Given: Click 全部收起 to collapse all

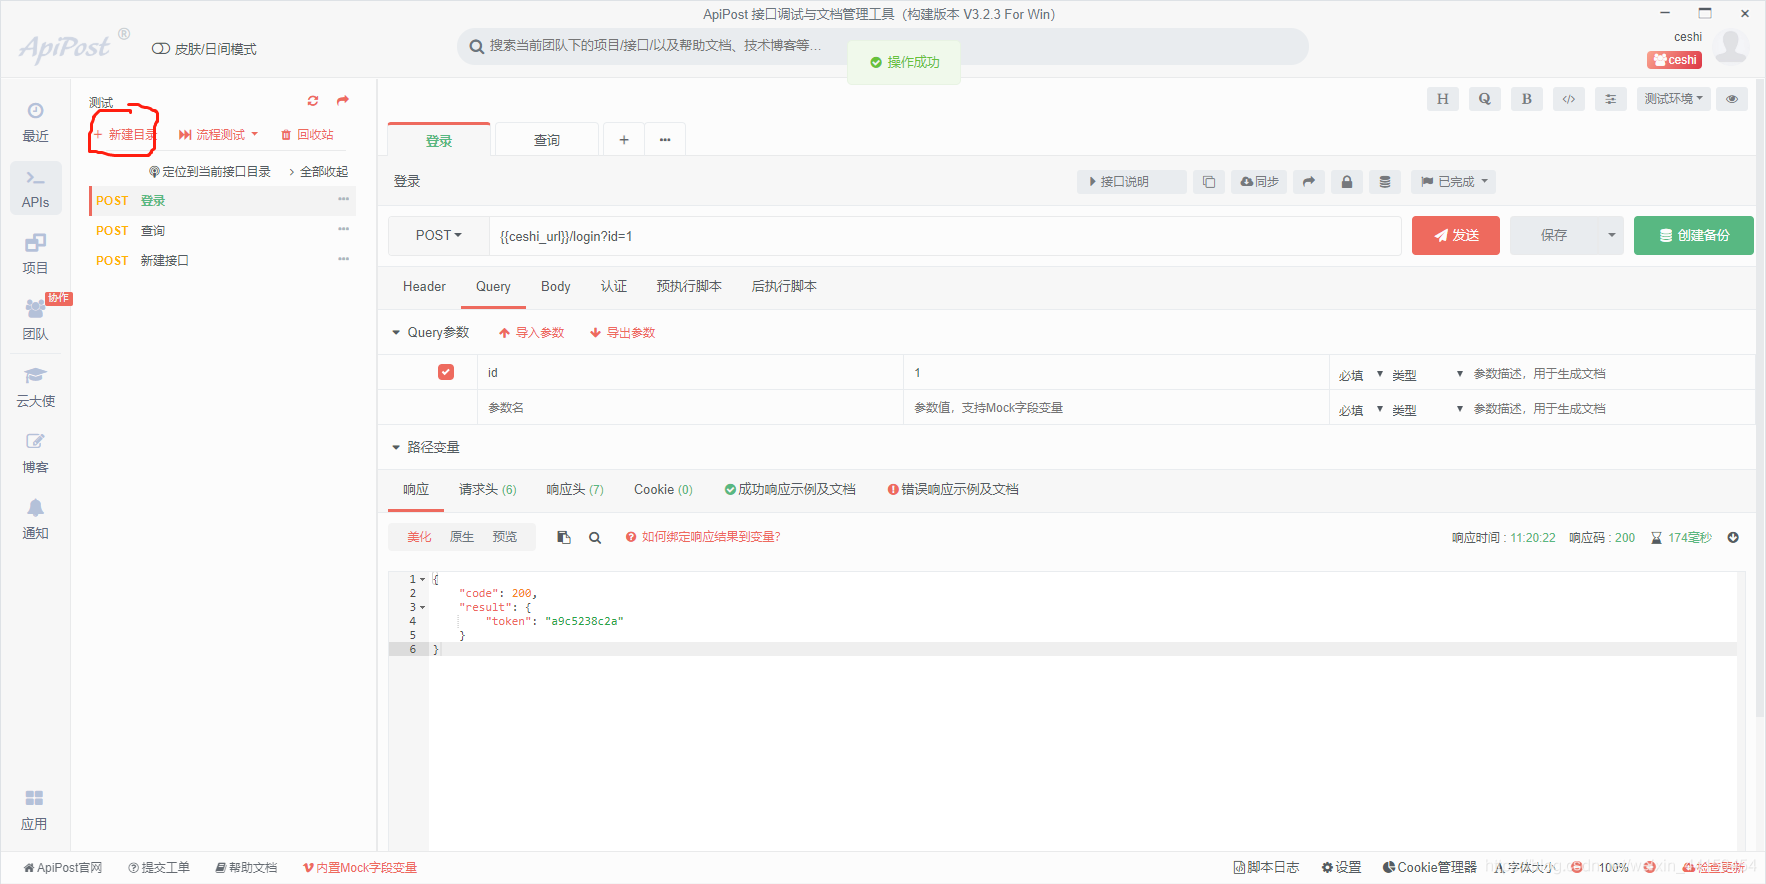Looking at the screenshot, I should [x=319, y=171].
